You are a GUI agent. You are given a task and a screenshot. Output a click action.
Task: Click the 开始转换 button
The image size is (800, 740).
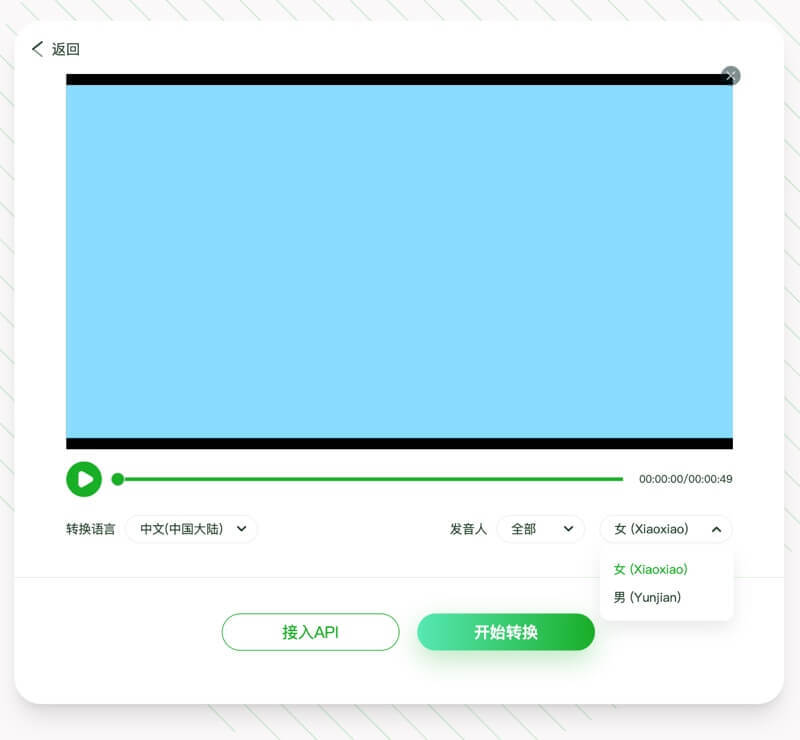click(506, 632)
